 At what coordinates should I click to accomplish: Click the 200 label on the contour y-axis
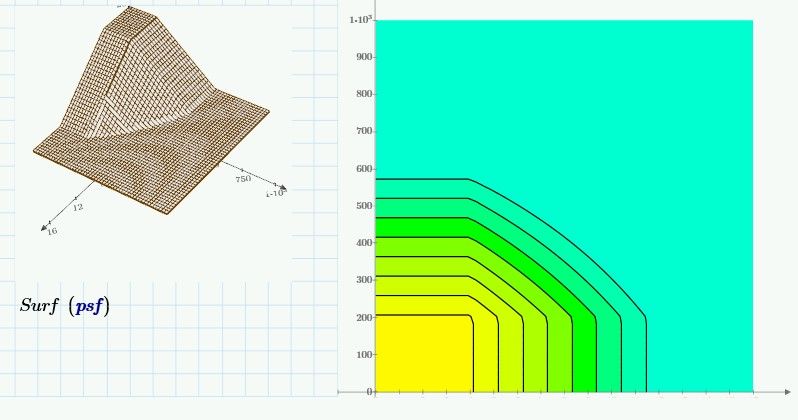coord(364,317)
